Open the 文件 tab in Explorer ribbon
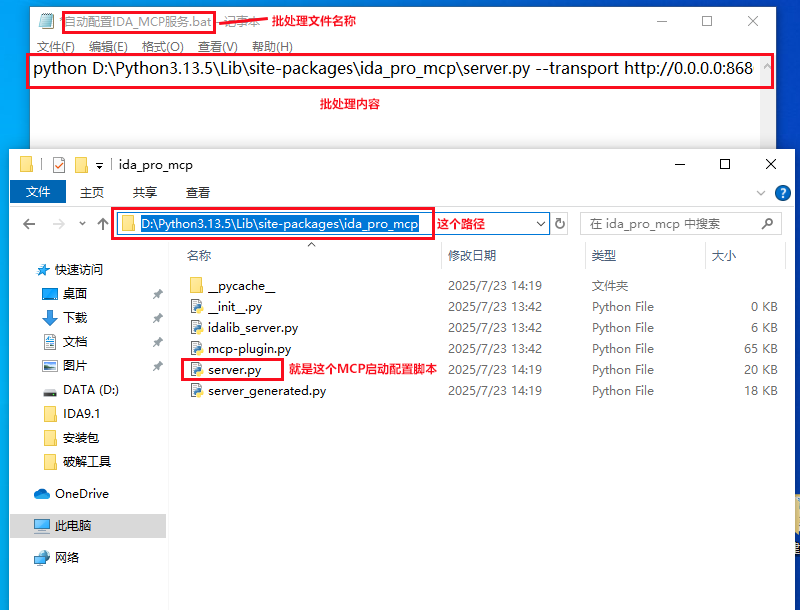Image resolution: width=800 pixels, height=610 pixels. 38,192
